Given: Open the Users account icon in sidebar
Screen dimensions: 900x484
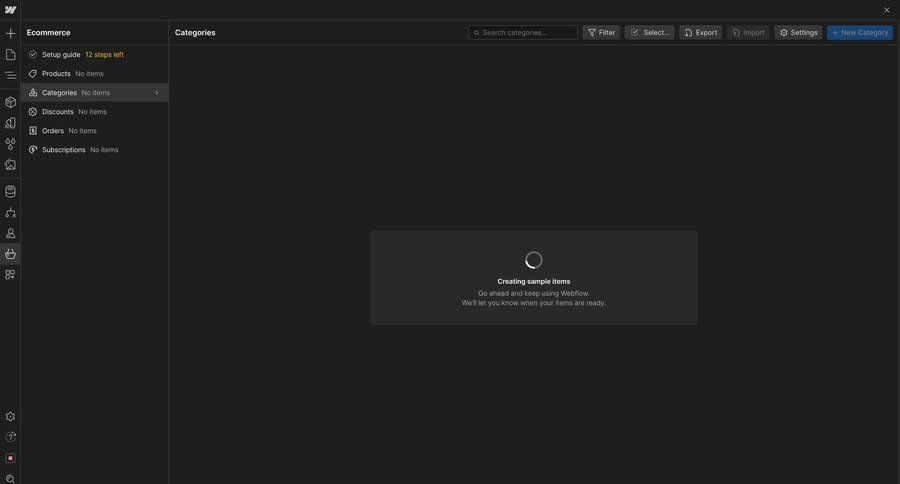Looking at the screenshot, I should [10, 233].
